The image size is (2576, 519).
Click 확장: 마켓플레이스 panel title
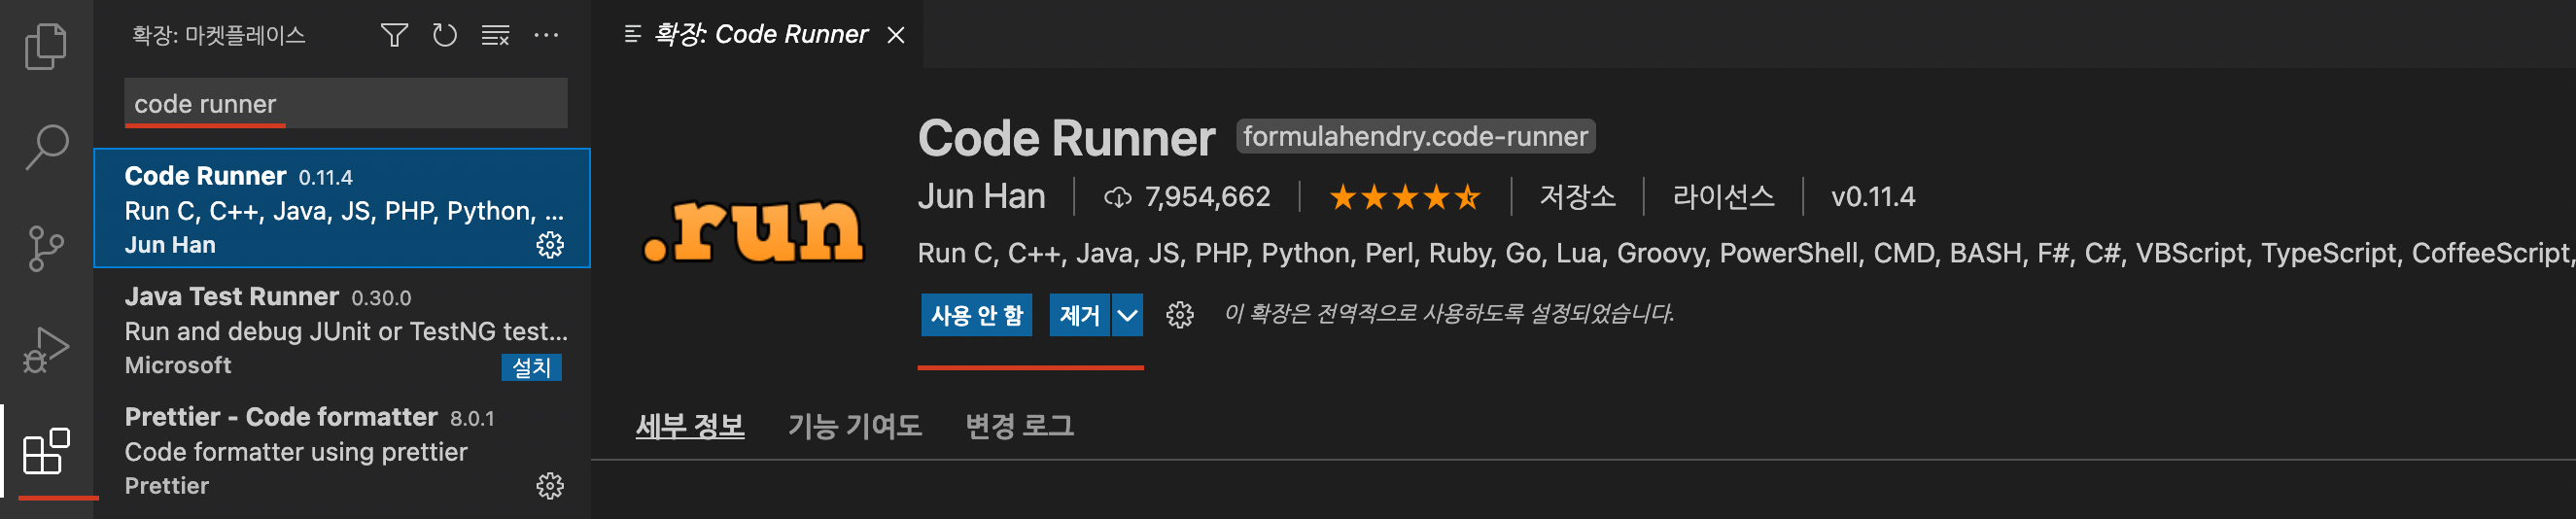coord(219,36)
